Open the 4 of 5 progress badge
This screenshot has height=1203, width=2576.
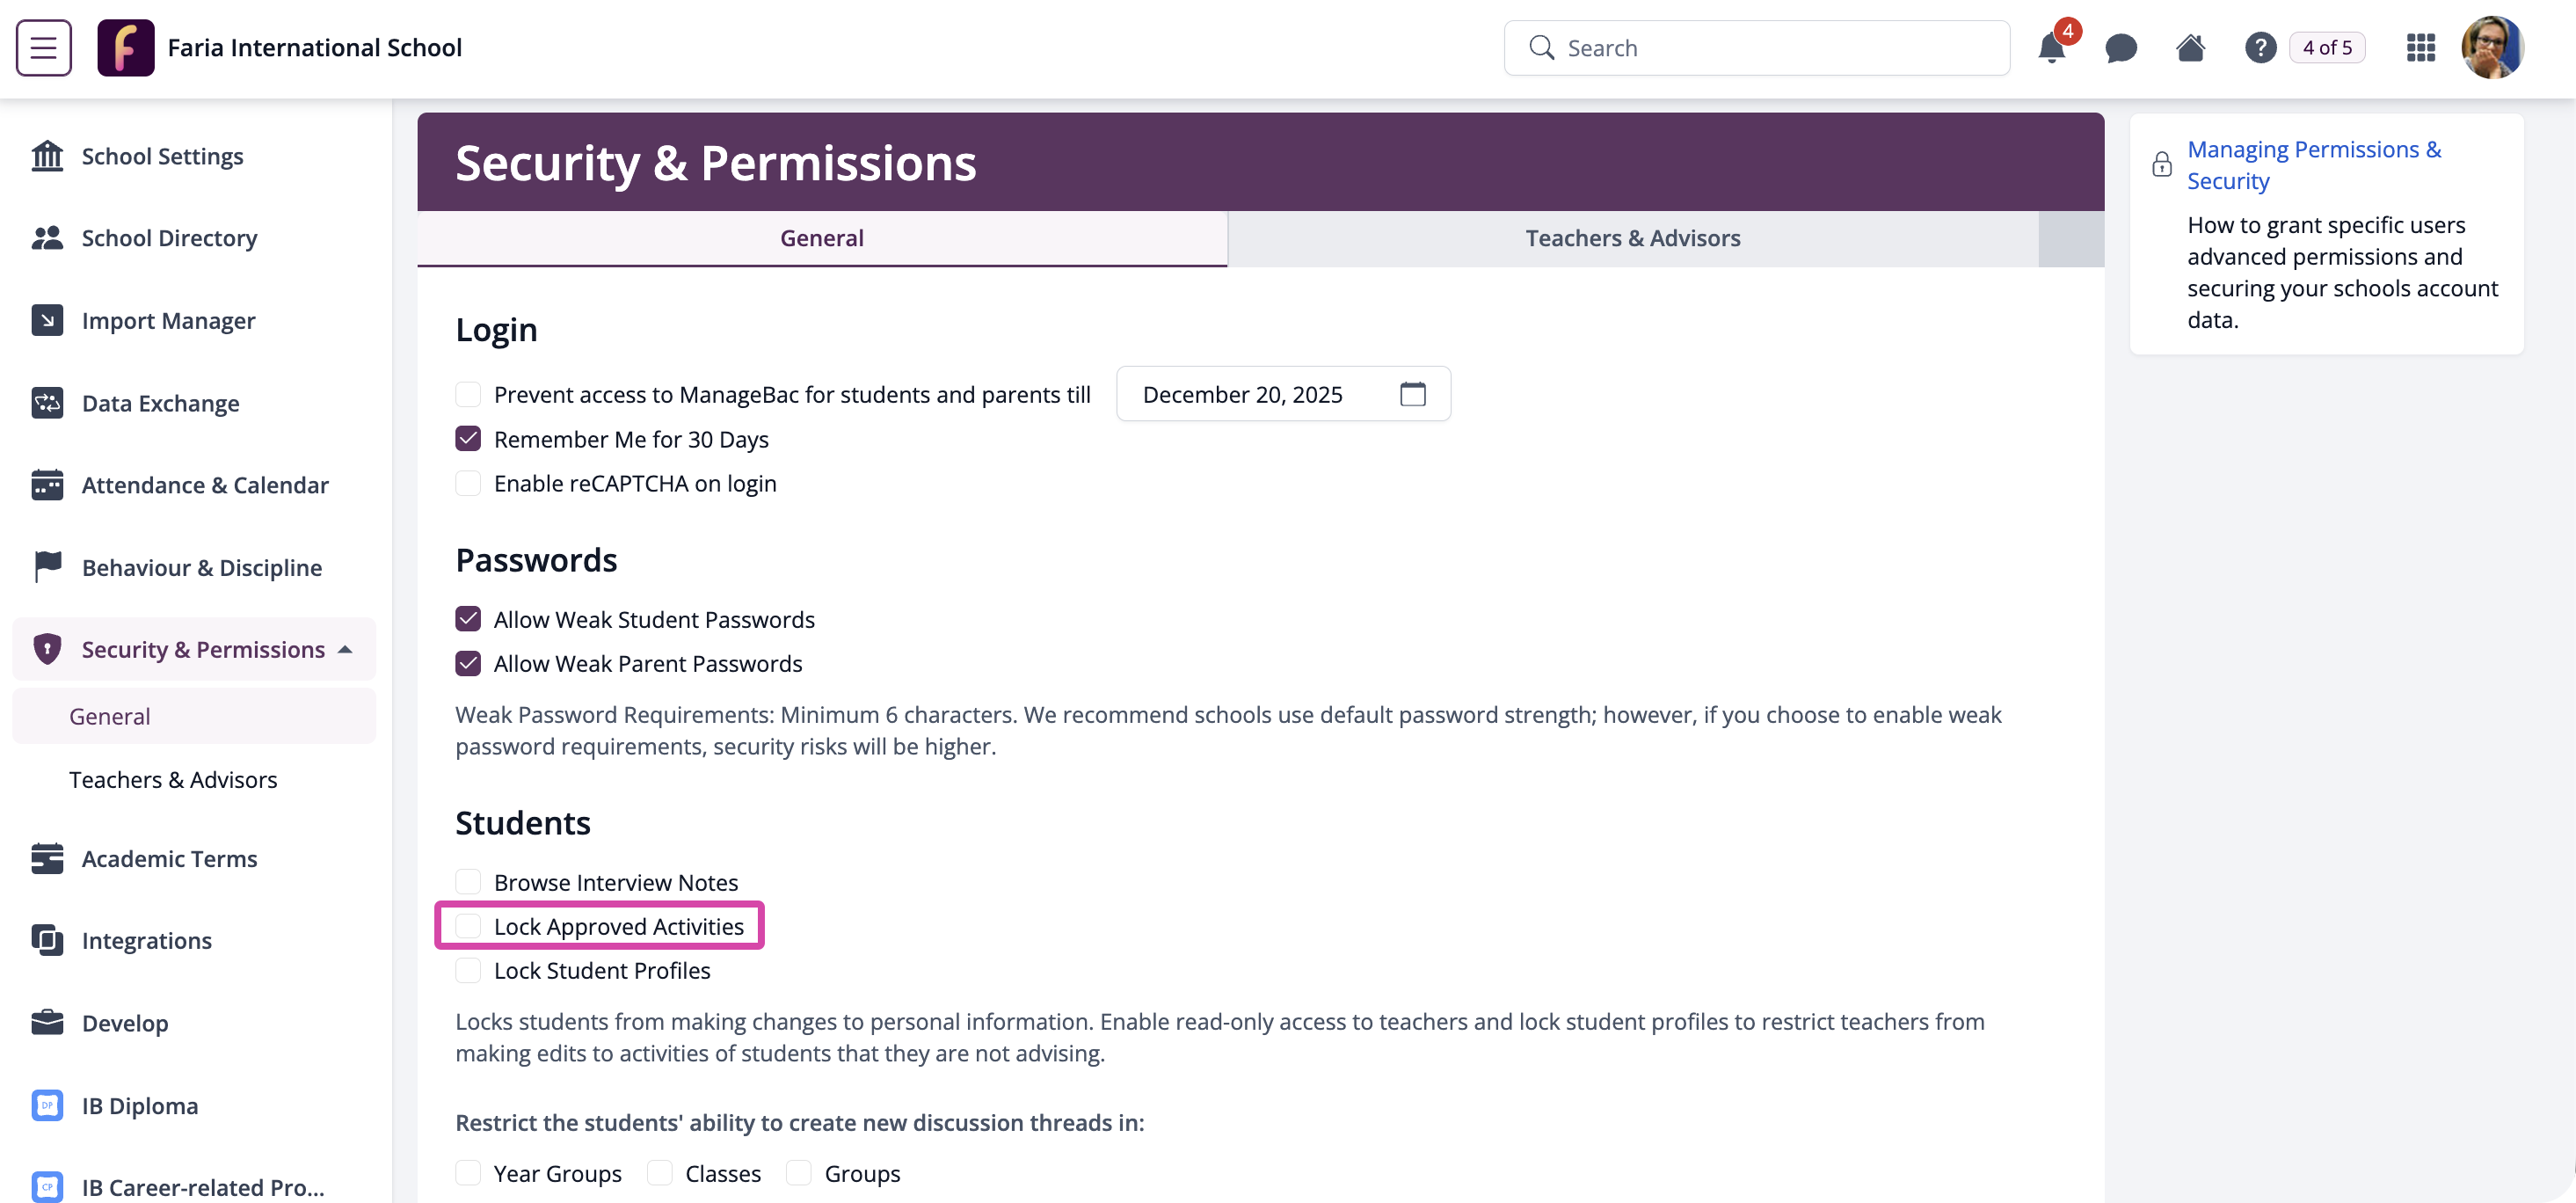2327,47
